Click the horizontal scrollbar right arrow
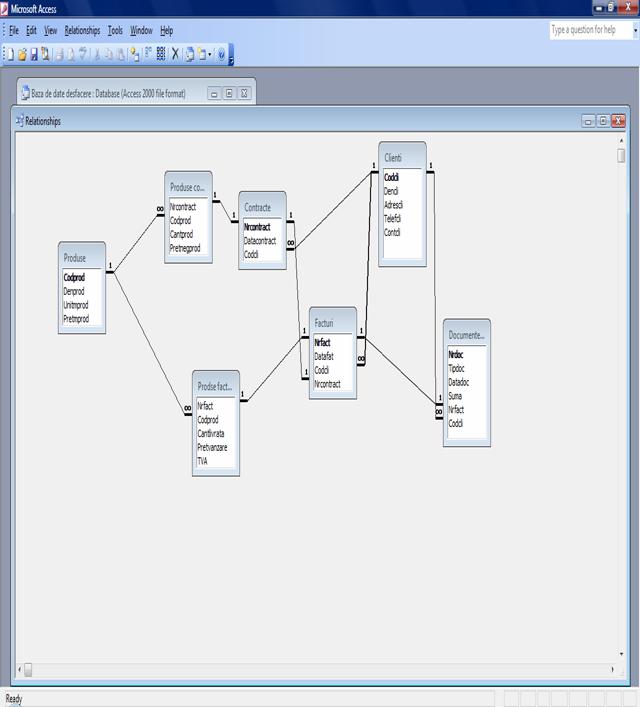The image size is (640, 707). (610, 669)
